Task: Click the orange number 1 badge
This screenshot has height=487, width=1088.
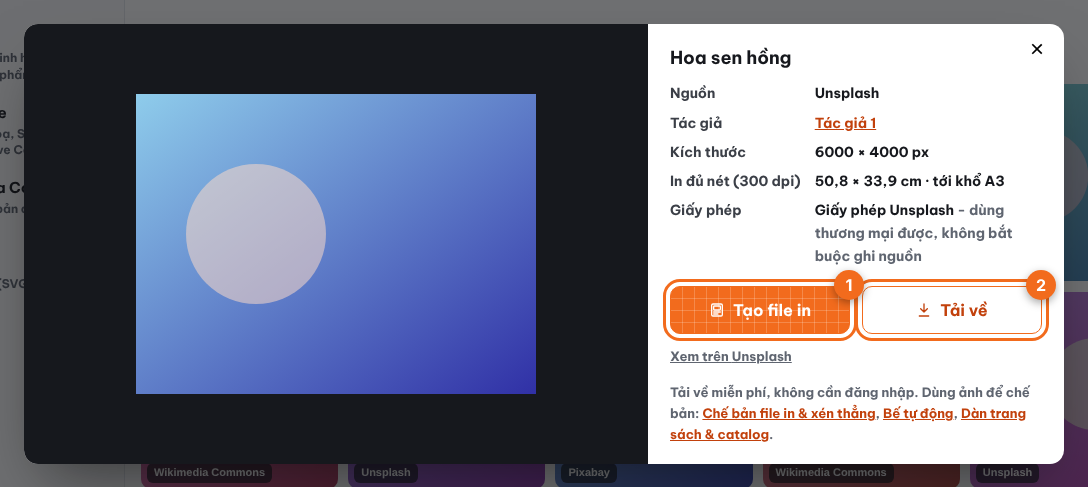Action: [x=849, y=285]
